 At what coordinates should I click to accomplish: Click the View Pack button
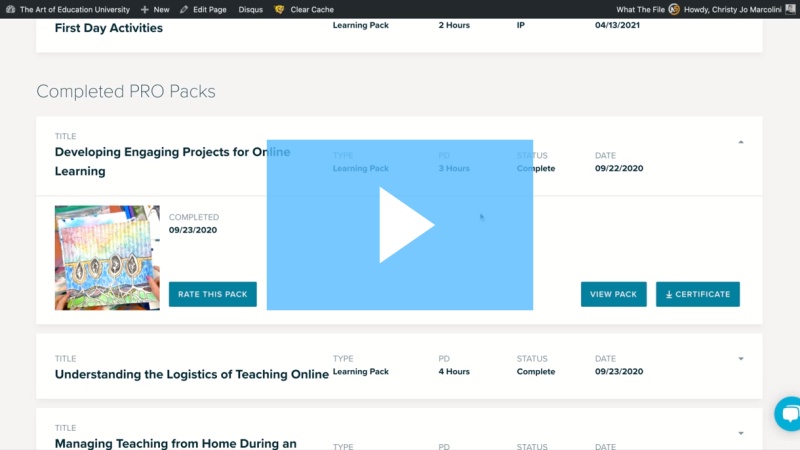[613, 294]
